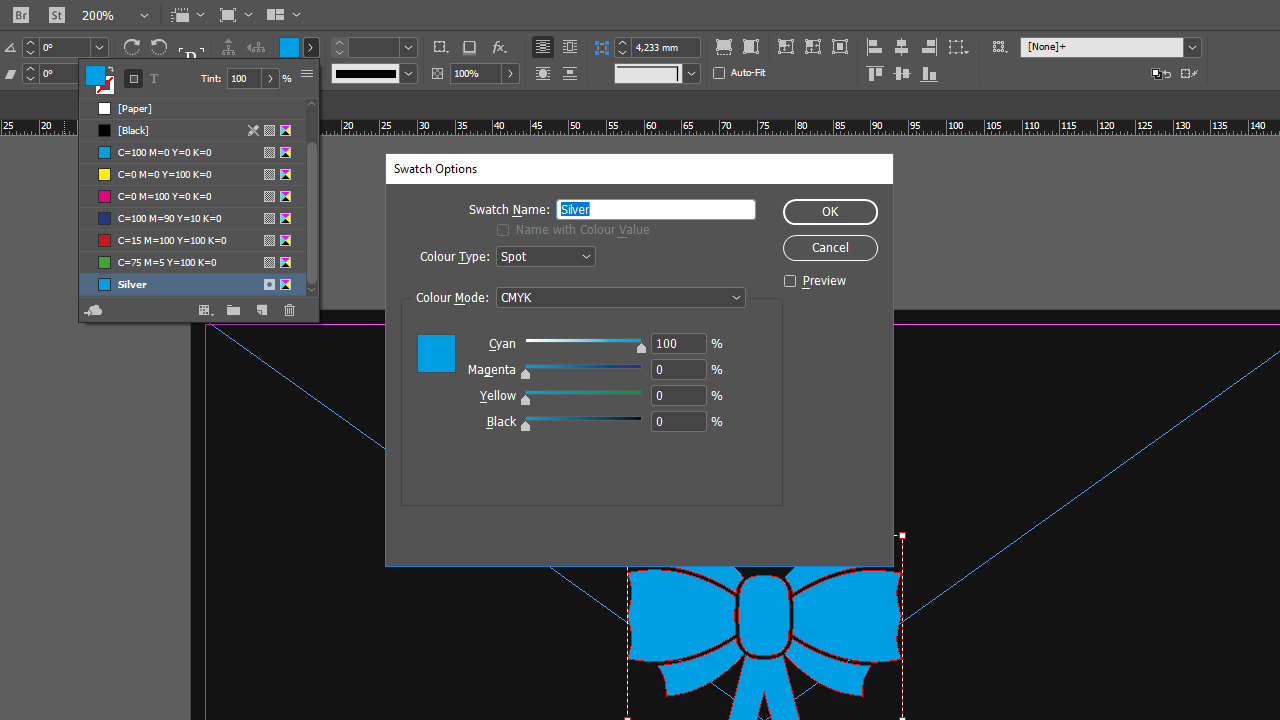Click the Adobe Stock St icon
Screen dimensions: 1280x720
point(57,15)
